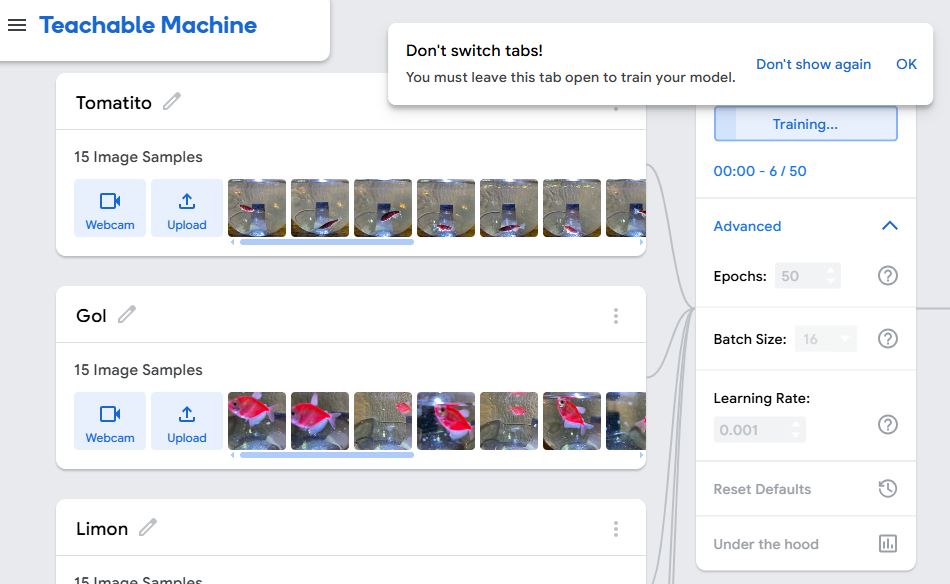
Task: Open Epochs help question icon
Action: [888, 276]
